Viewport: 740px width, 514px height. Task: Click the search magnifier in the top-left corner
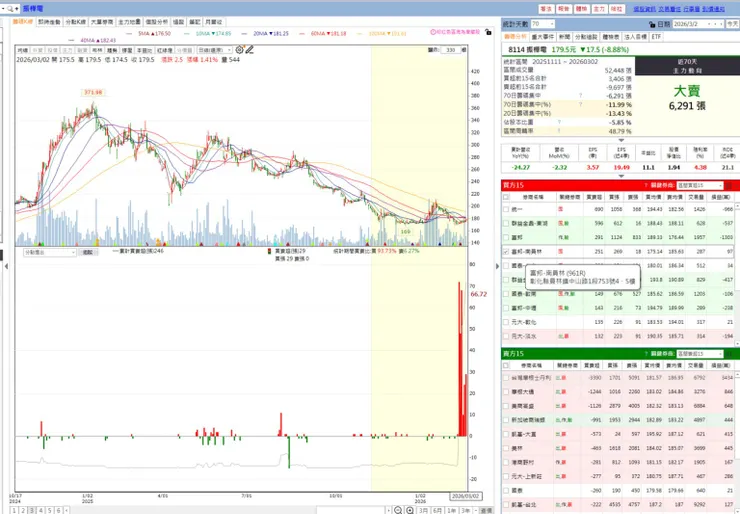pyautogui.click(x=10, y=8)
